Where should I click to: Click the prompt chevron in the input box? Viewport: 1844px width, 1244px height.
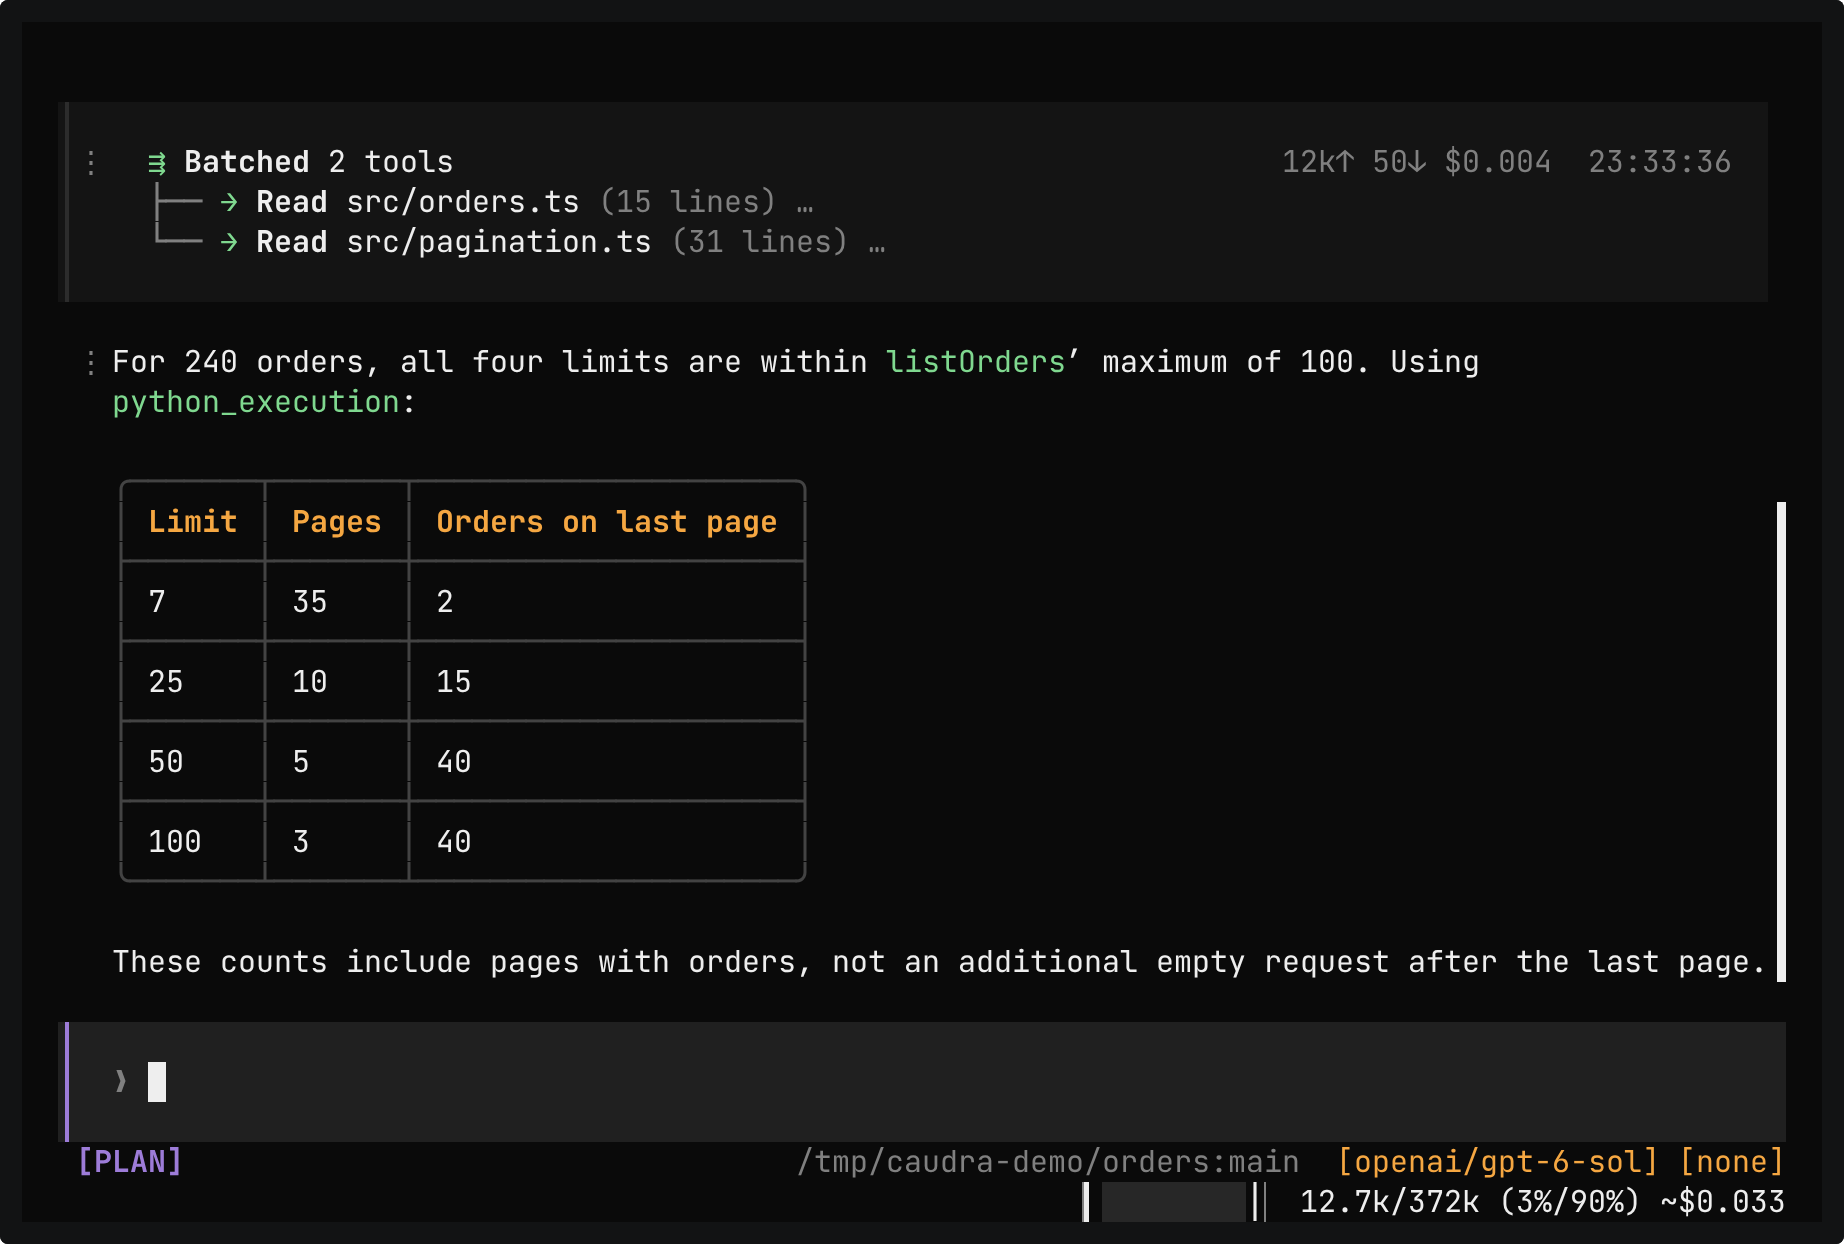coord(121,1081)
